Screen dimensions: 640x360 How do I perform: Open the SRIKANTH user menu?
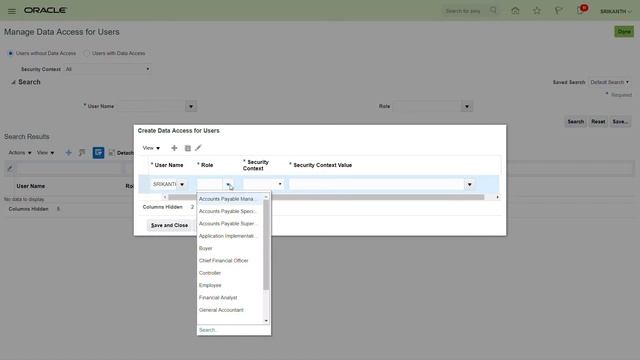click(616, 11)
